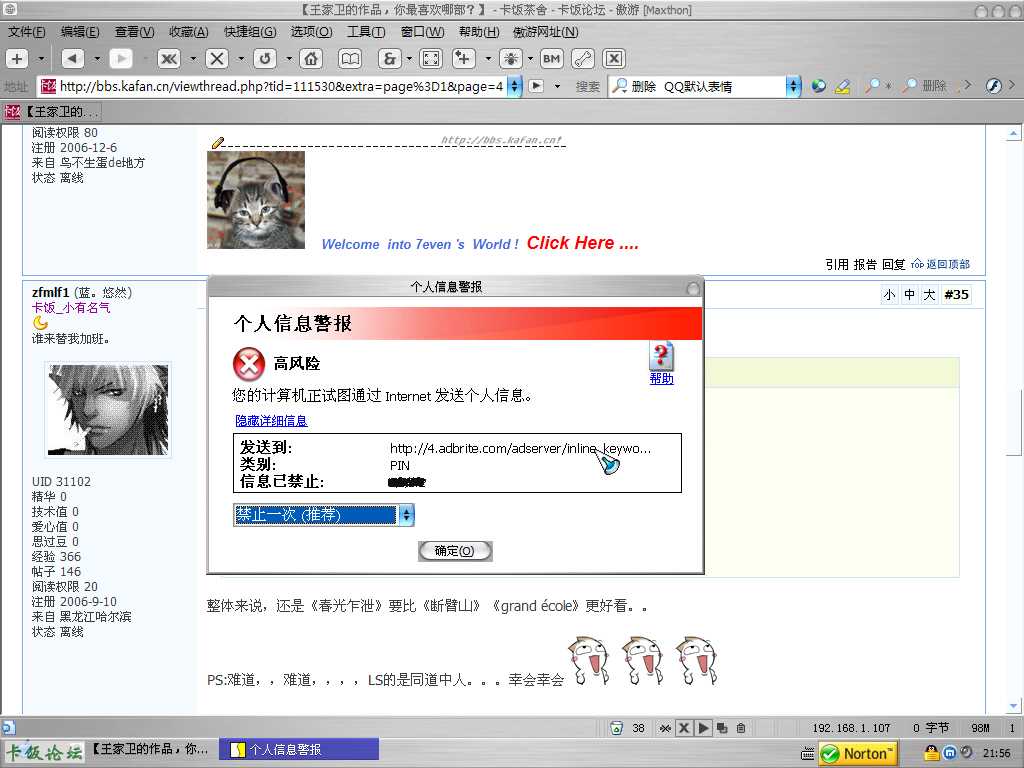Select the large font size option 大
The width and height of the screenshot is (1024, 768).
pyautogui.click(x=929, y=295)
